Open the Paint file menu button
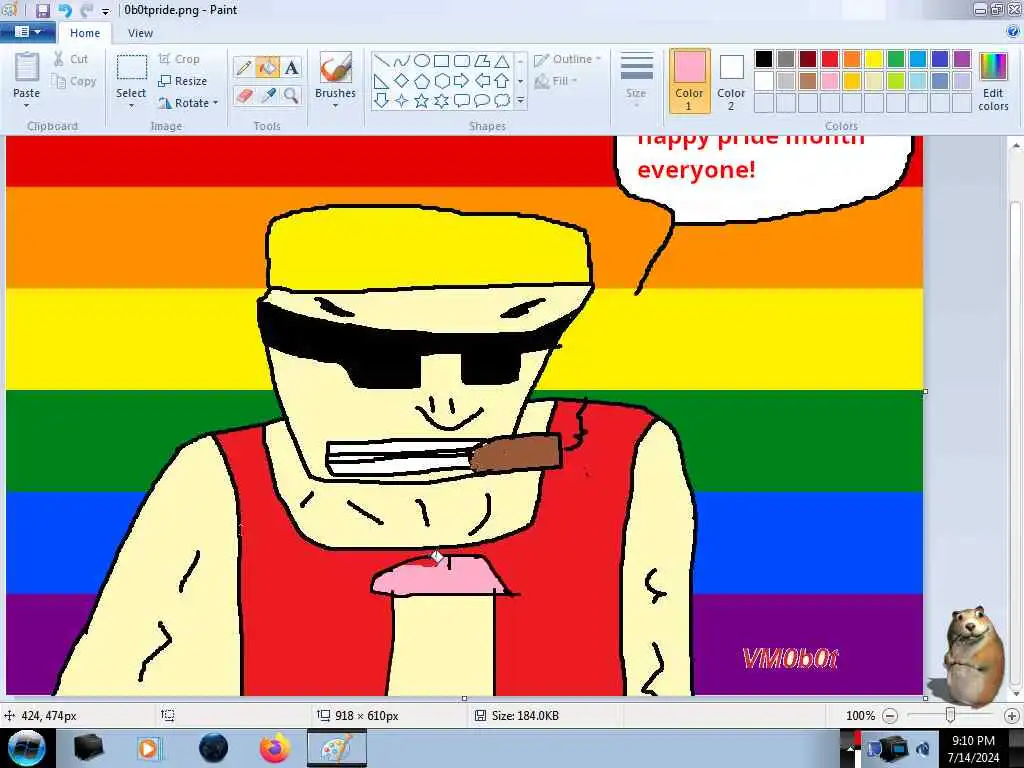 point(27,32)
